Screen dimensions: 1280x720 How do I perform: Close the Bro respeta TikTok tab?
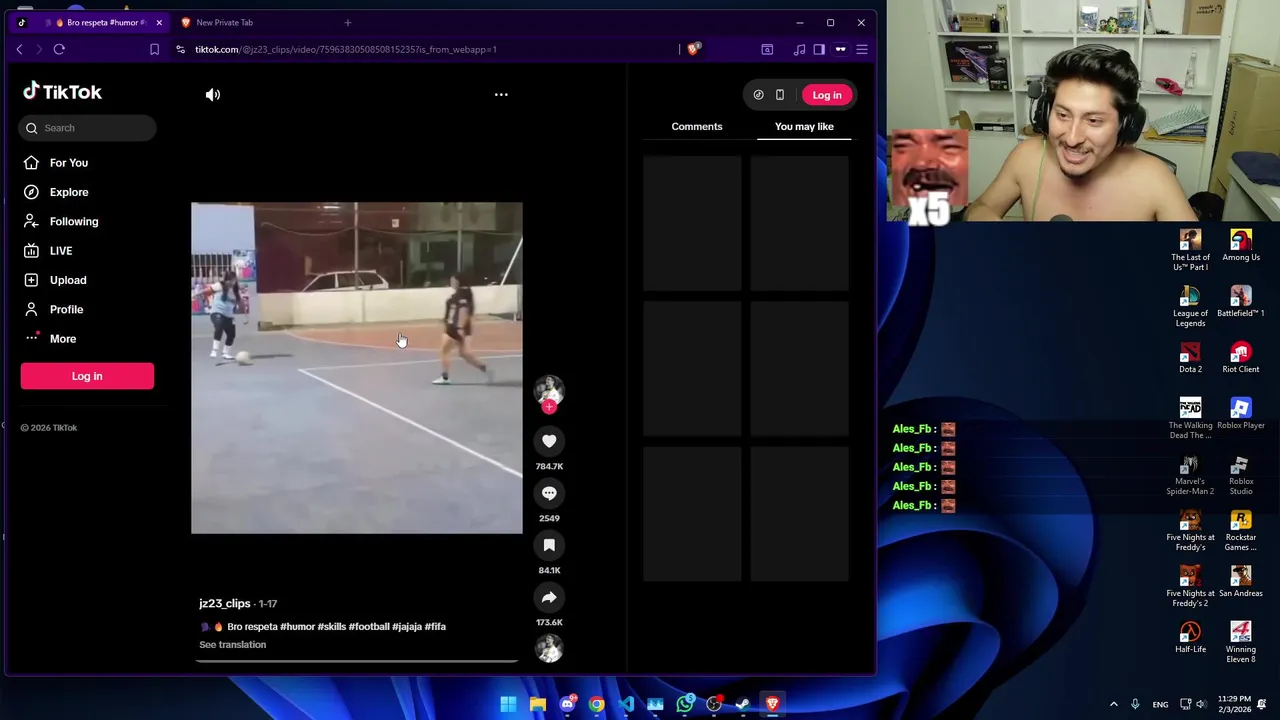[158, 22]
